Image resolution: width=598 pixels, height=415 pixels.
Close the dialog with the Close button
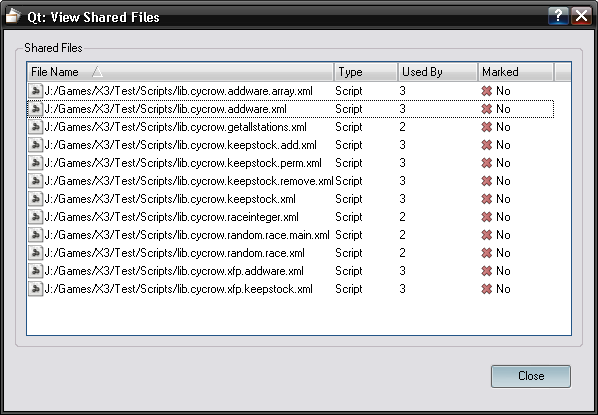coord(531,376)
